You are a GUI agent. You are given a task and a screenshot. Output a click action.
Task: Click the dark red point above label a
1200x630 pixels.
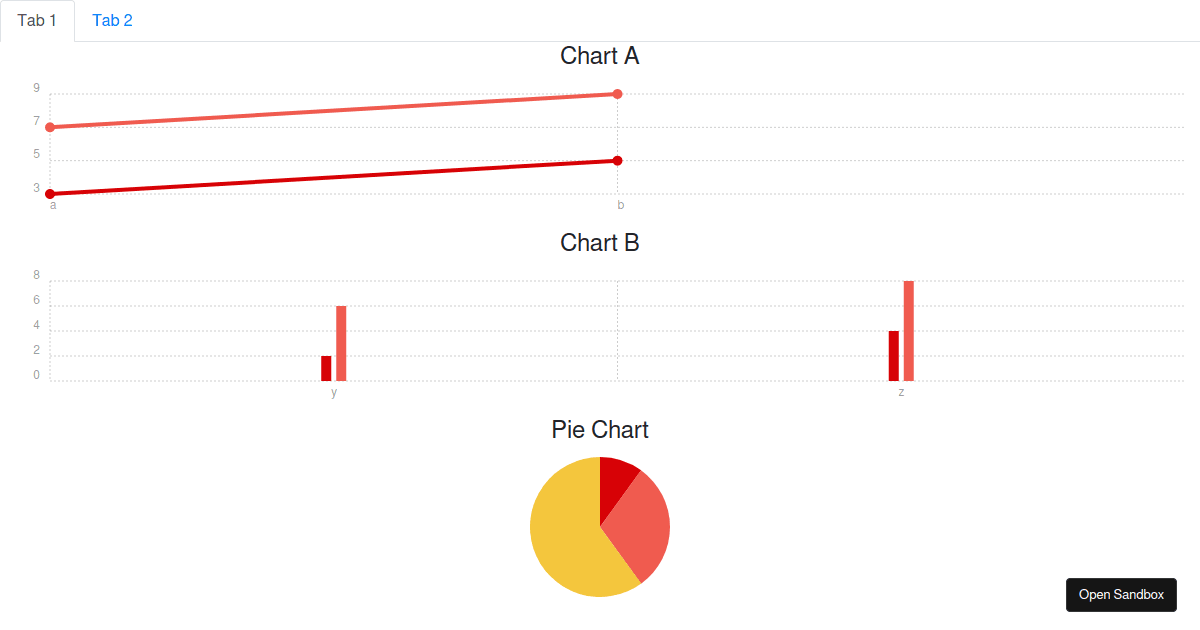pos(48,191)
